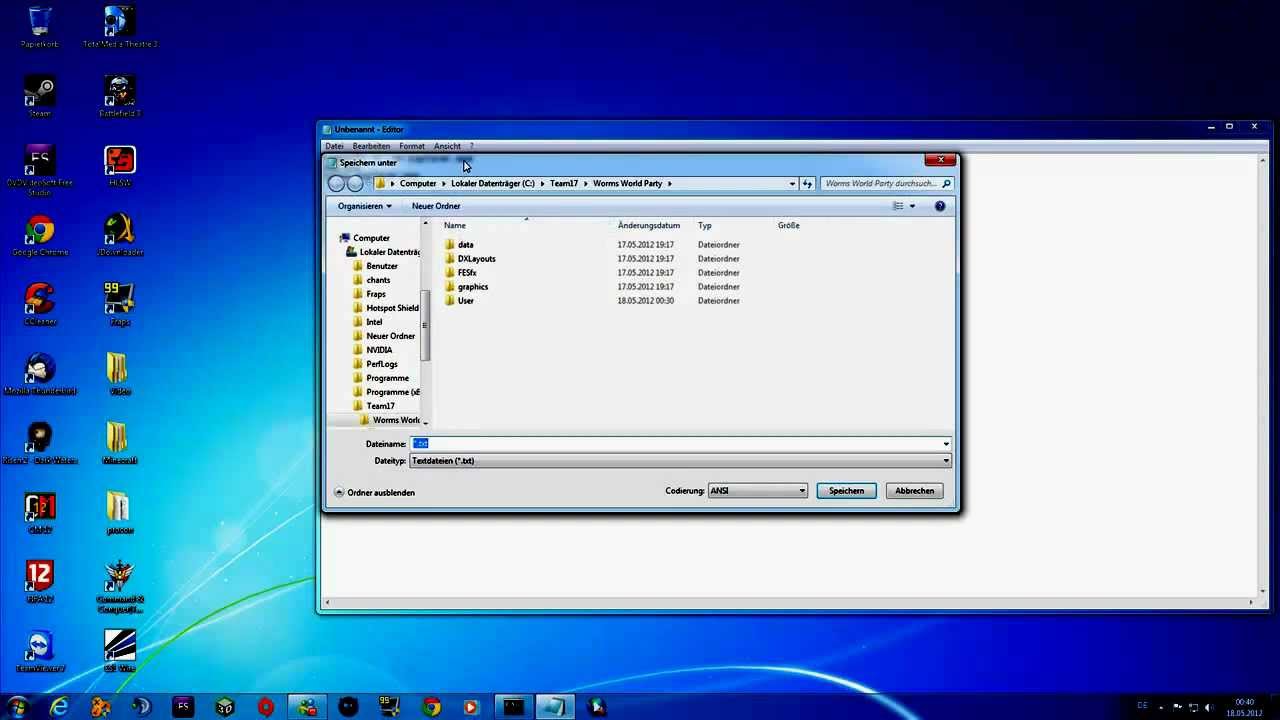The width and height of the screenshot is (1280, 720).
Task: Click the volume icon in system tray
Action: [1208, 707]
